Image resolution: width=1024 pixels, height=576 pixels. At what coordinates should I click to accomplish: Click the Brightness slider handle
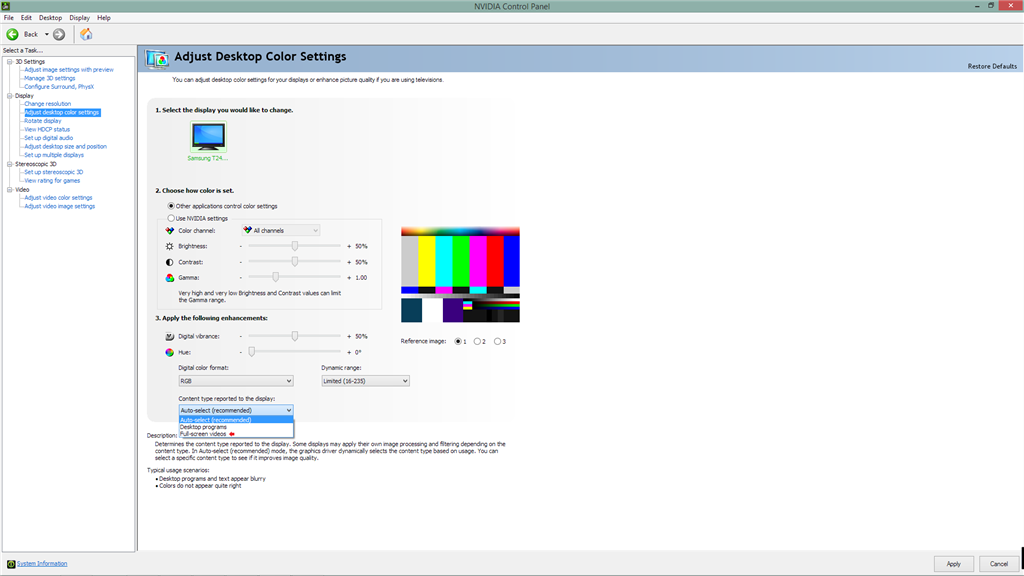[295, 246]
